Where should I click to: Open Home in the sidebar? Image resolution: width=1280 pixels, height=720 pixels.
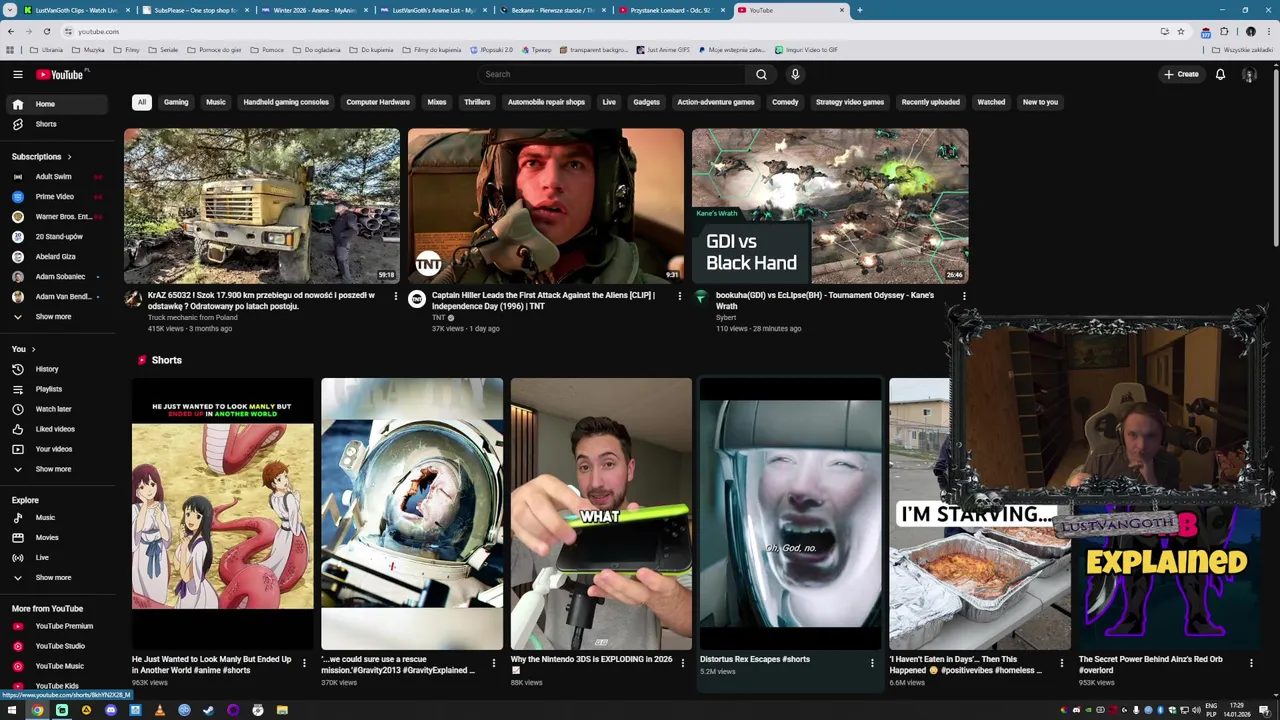(58, 104)
